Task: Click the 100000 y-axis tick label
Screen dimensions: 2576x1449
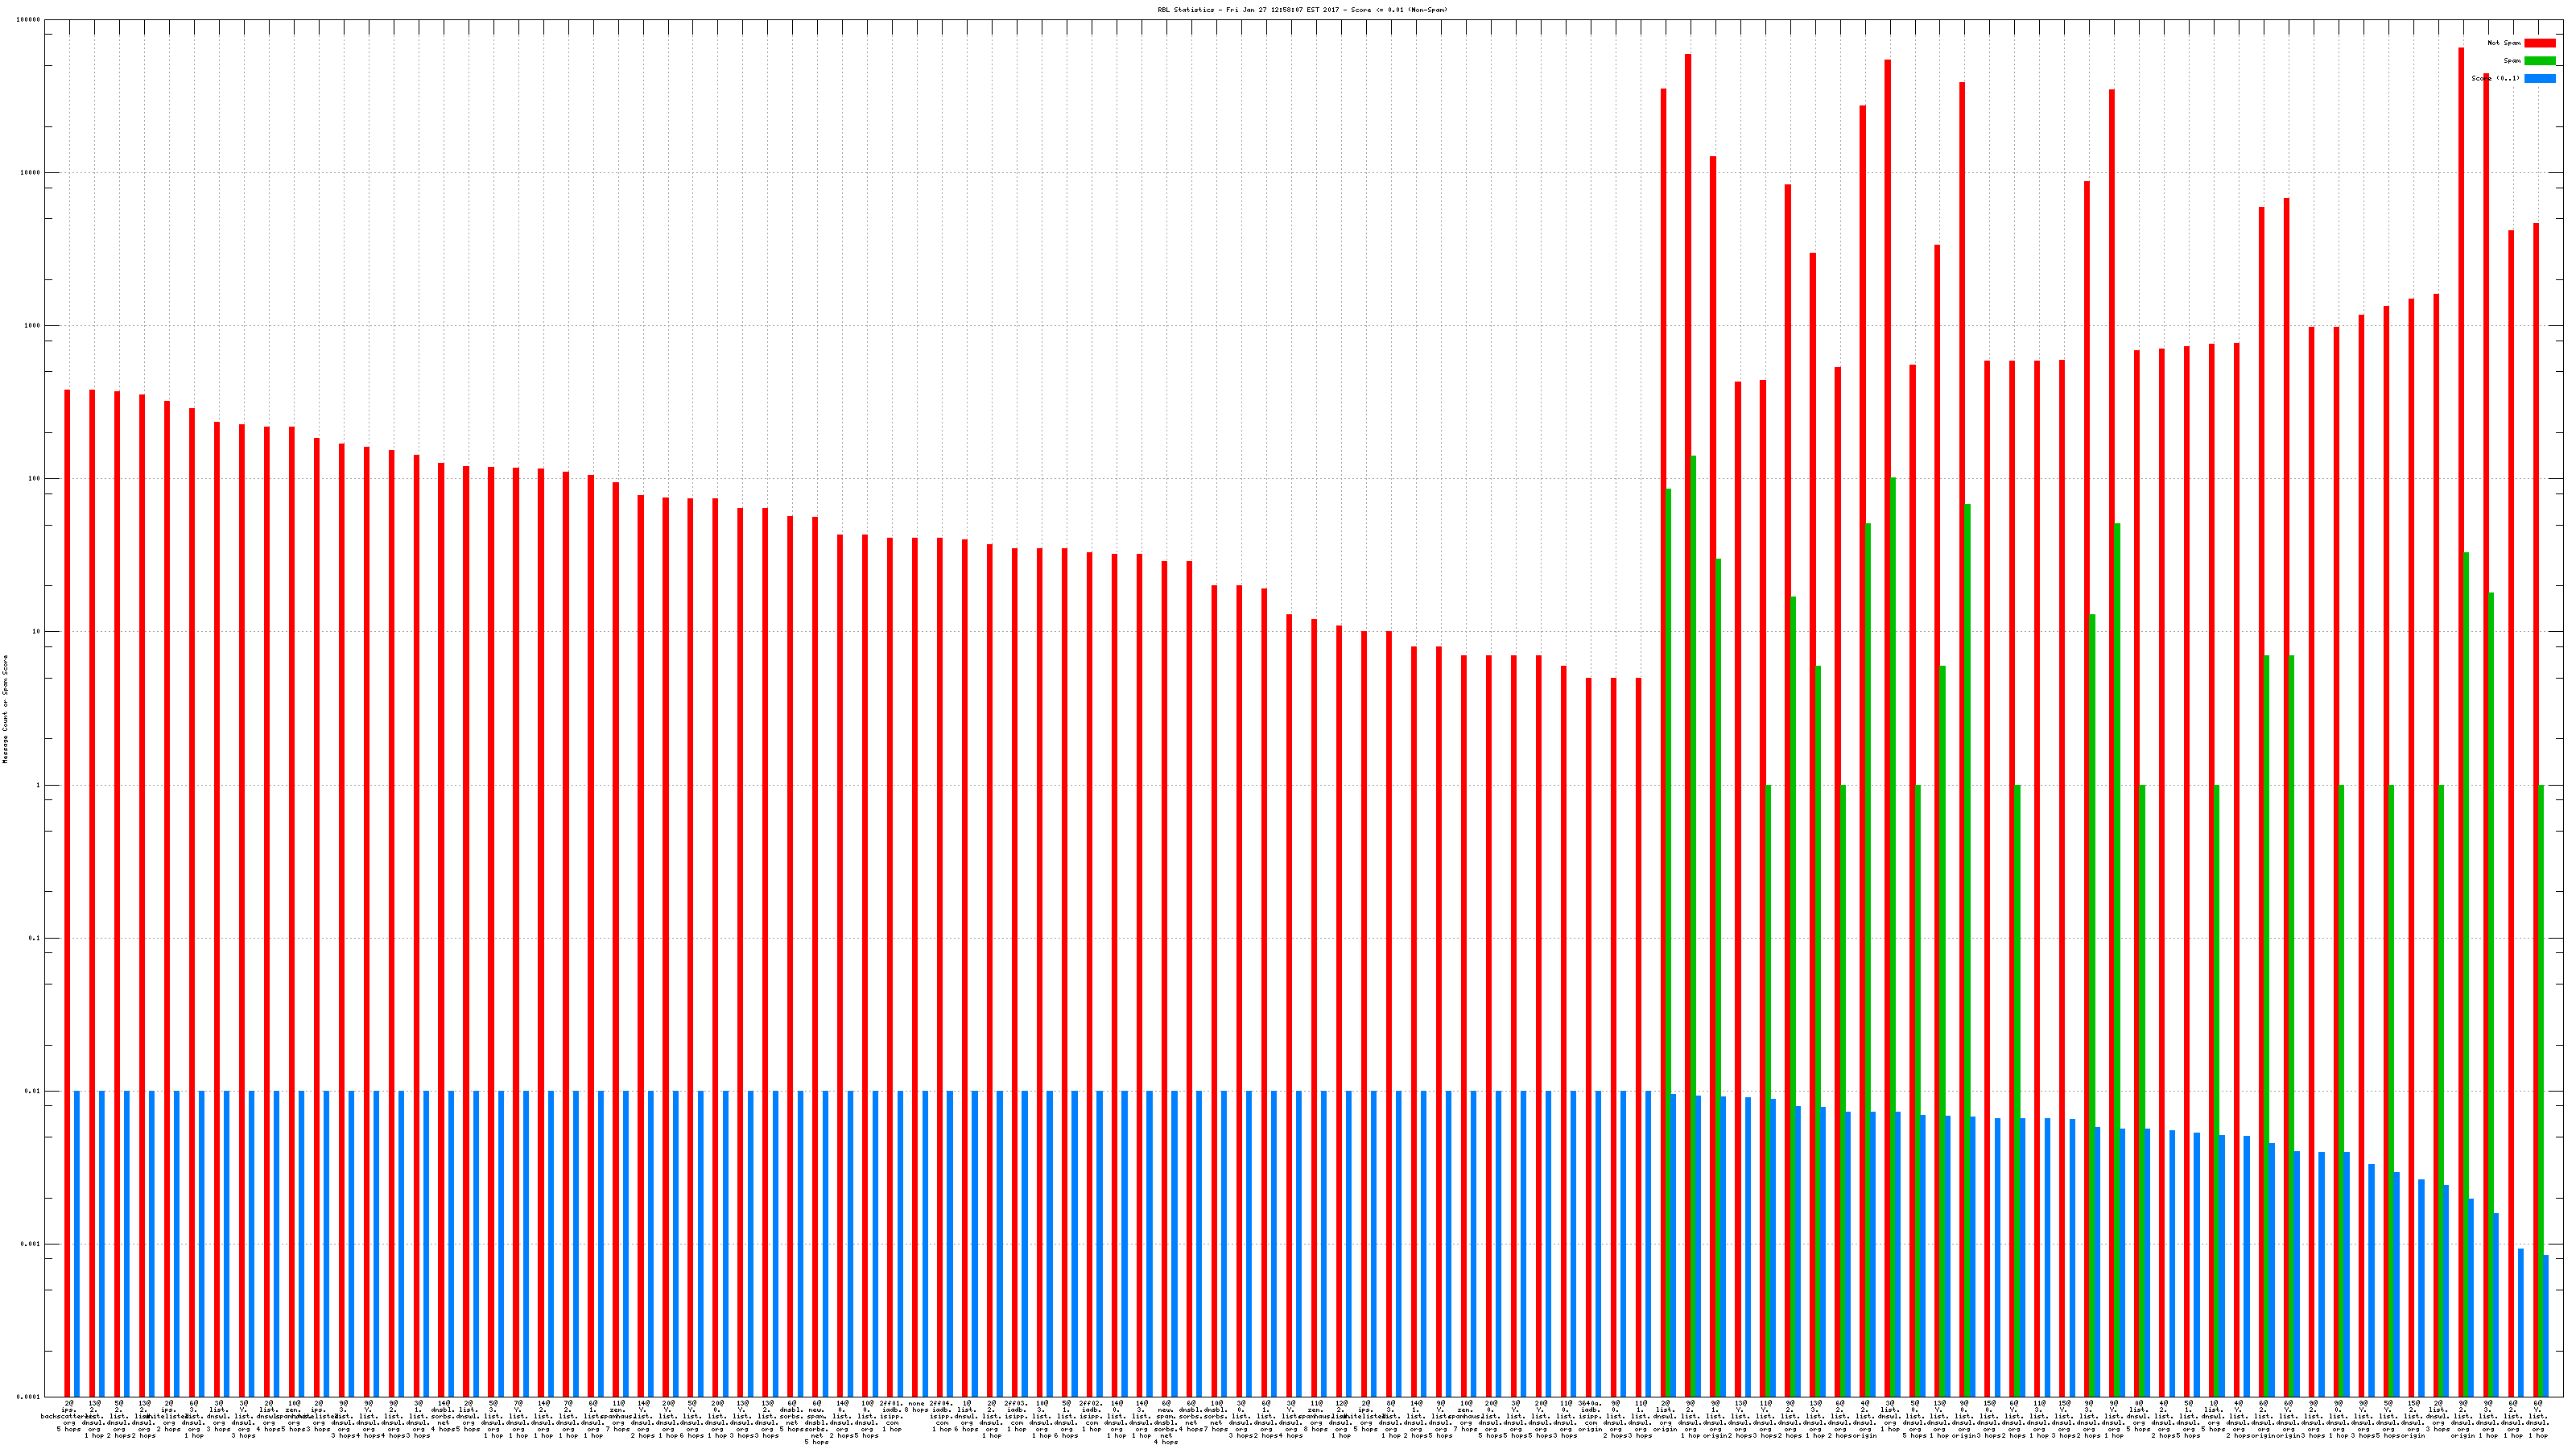Action: coord(29,20)
